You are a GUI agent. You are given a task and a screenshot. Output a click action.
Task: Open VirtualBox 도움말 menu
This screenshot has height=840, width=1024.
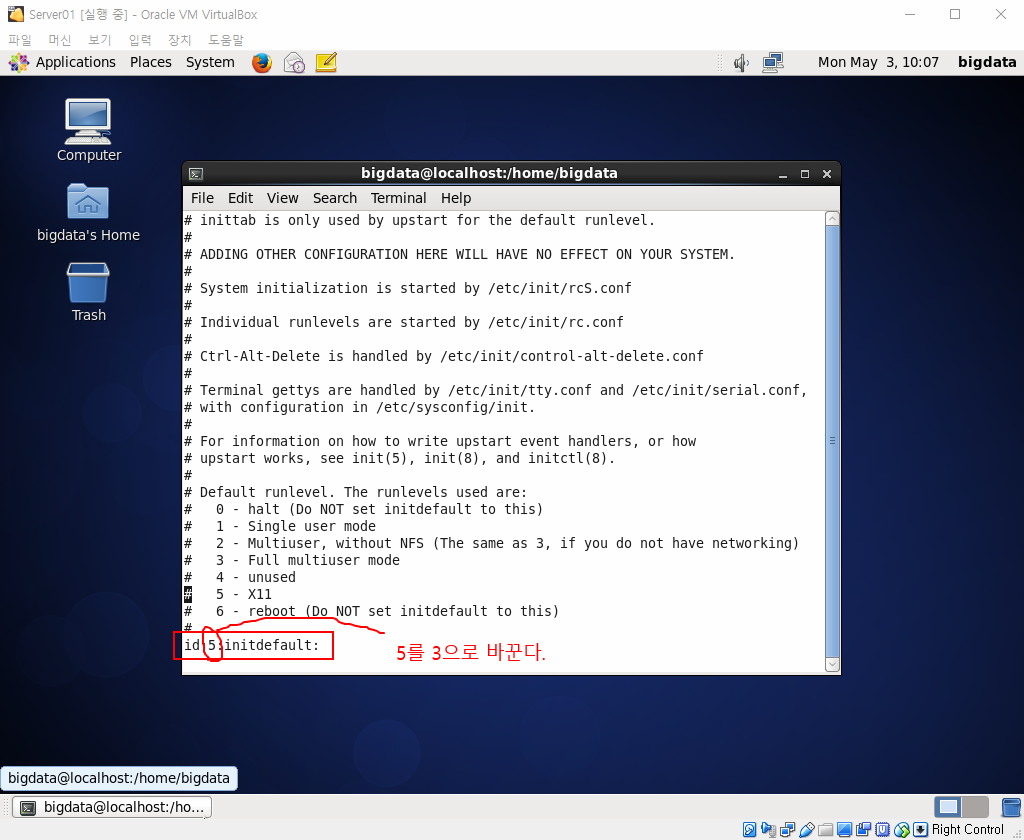225,40
